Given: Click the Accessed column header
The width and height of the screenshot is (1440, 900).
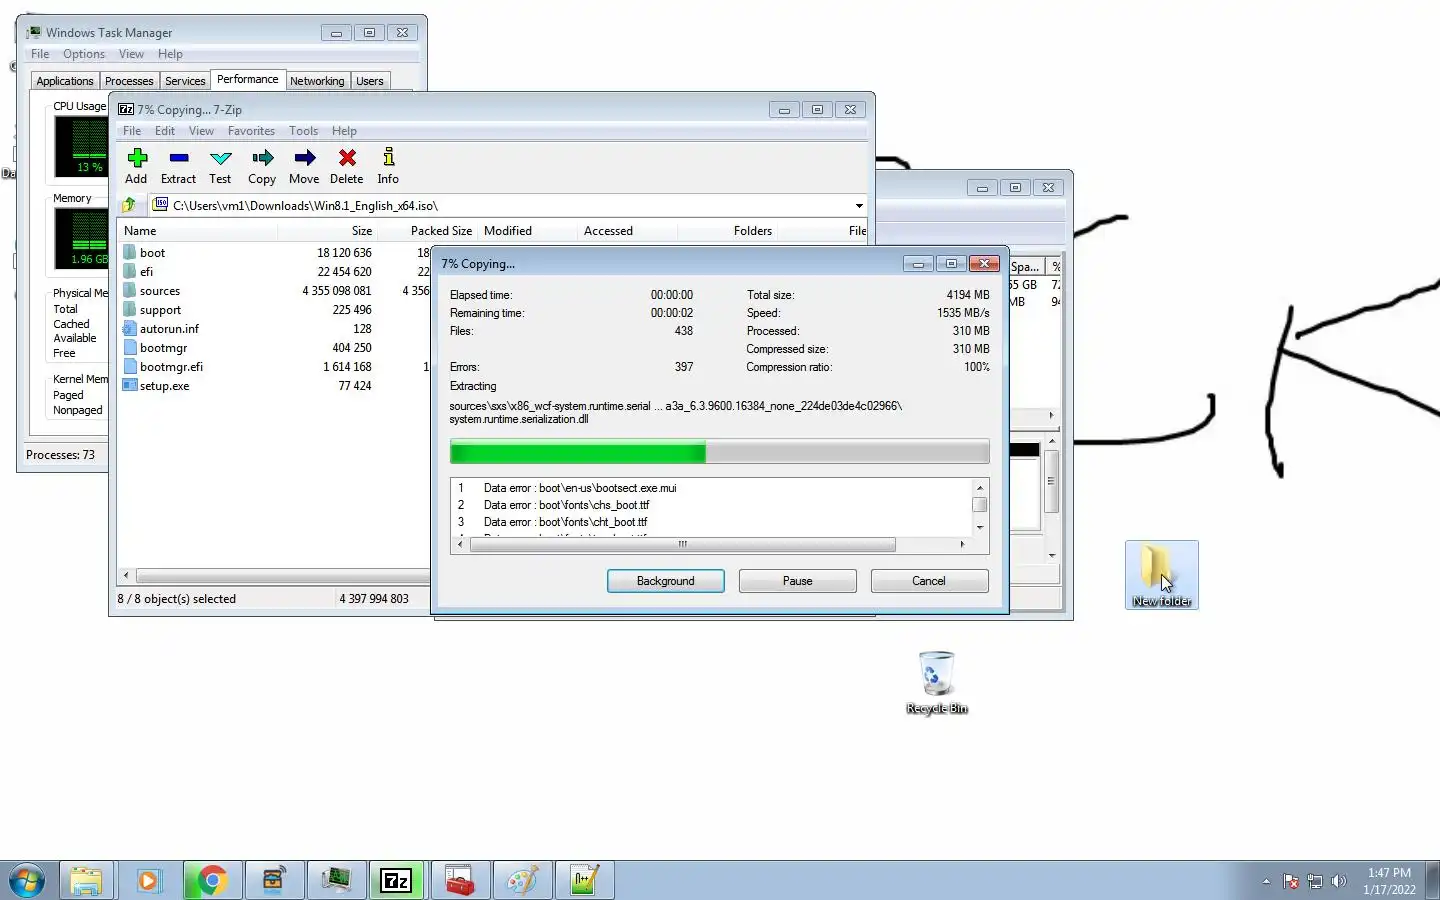Looking at the screenshot, I should pos(627,231).
